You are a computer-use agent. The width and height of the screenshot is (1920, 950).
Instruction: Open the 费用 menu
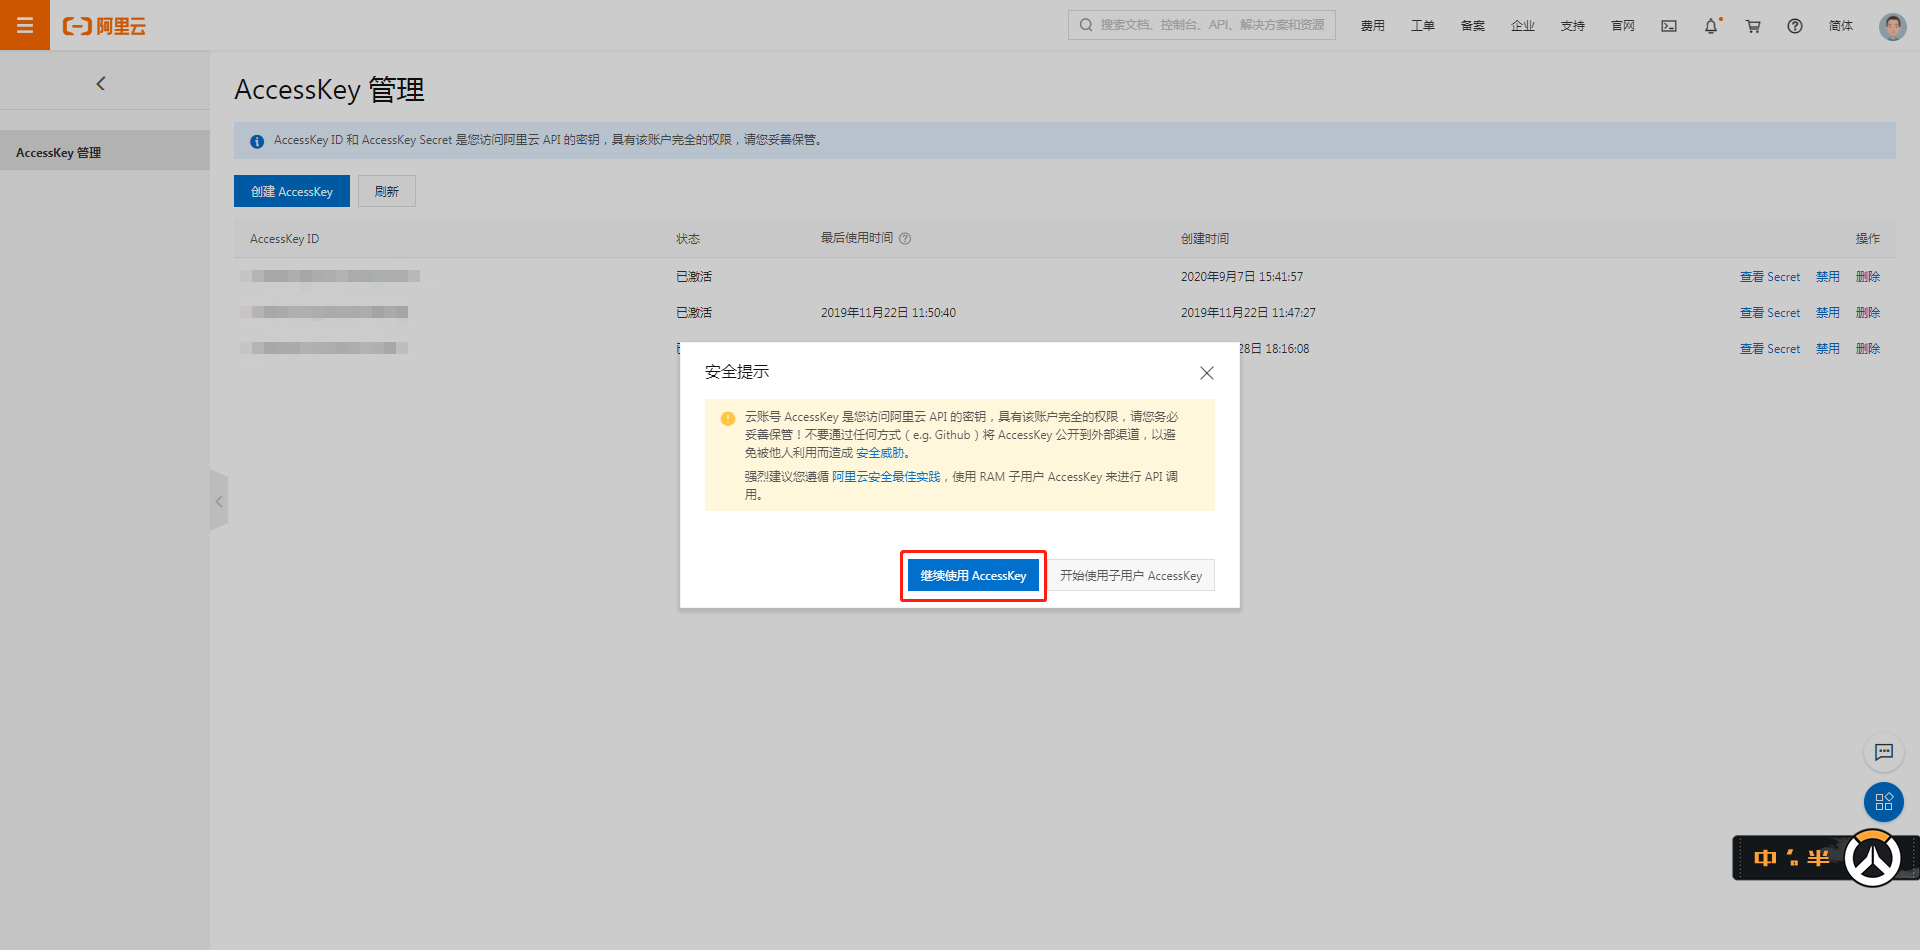coord(1372,26)
